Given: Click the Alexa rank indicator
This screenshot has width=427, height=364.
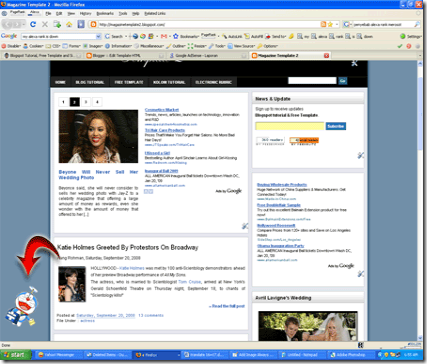Looking at the screenshot, I should (x=34, y=13).
